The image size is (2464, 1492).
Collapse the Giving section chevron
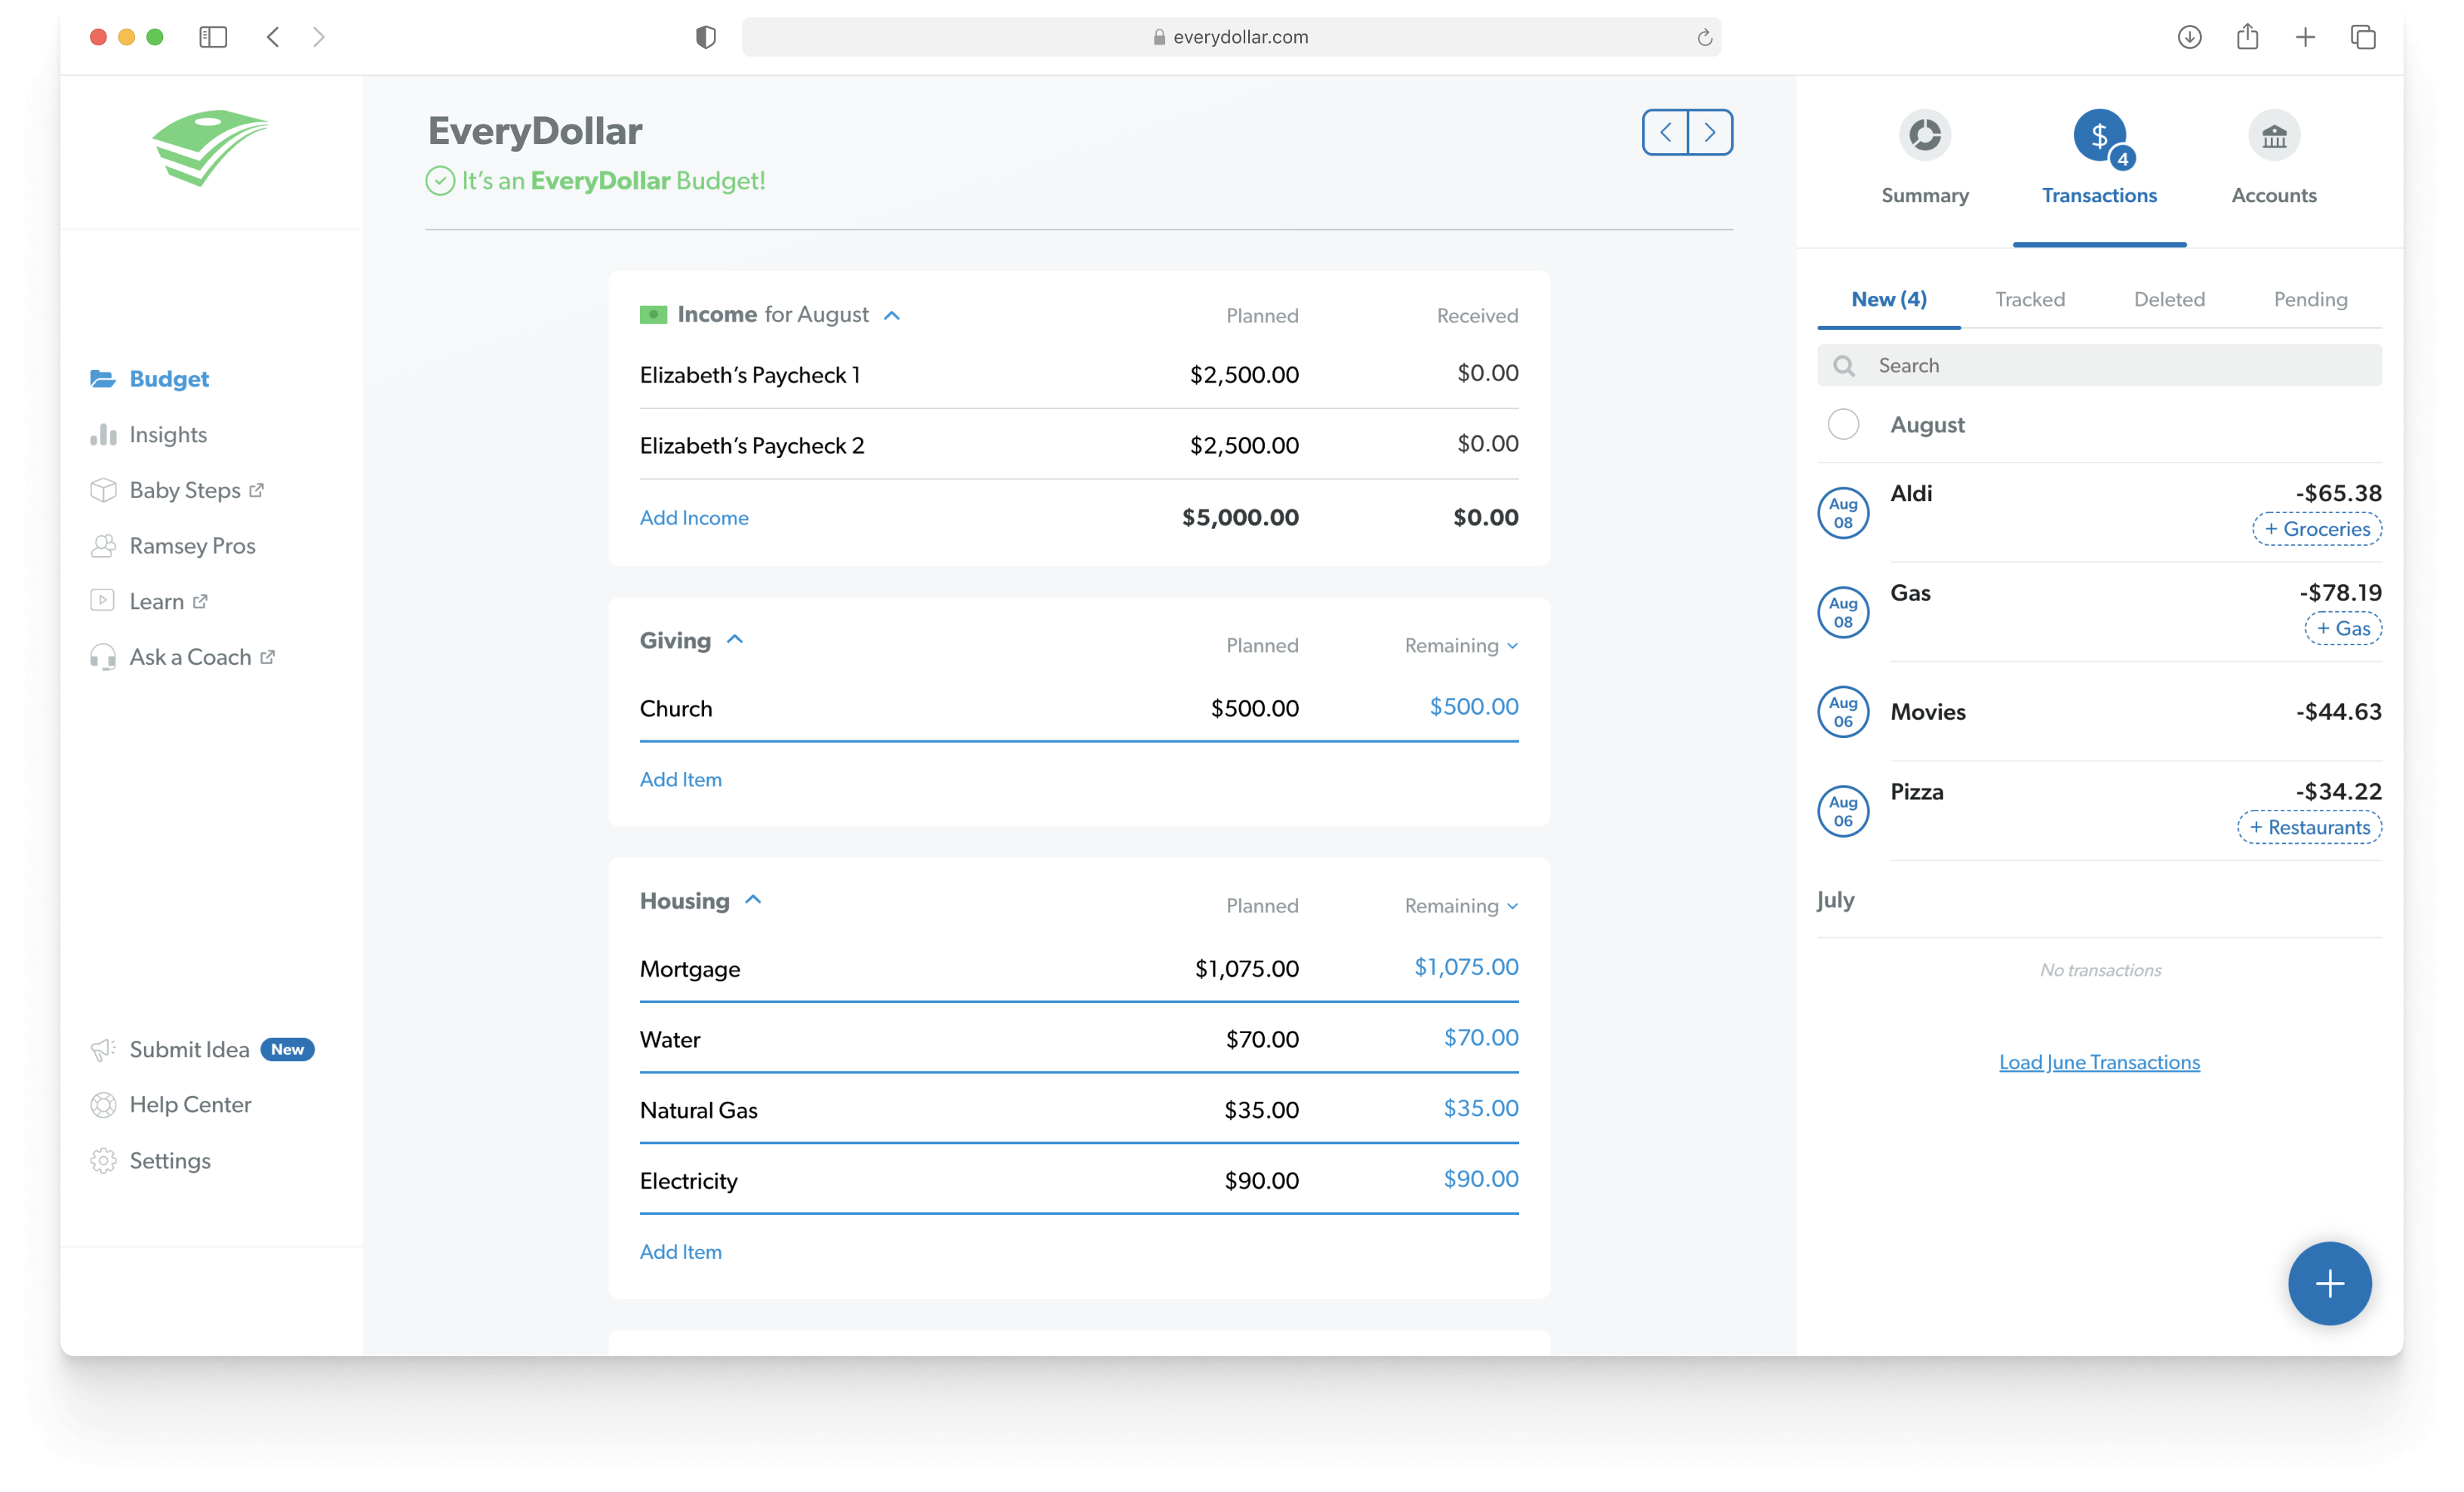[735, 639]
